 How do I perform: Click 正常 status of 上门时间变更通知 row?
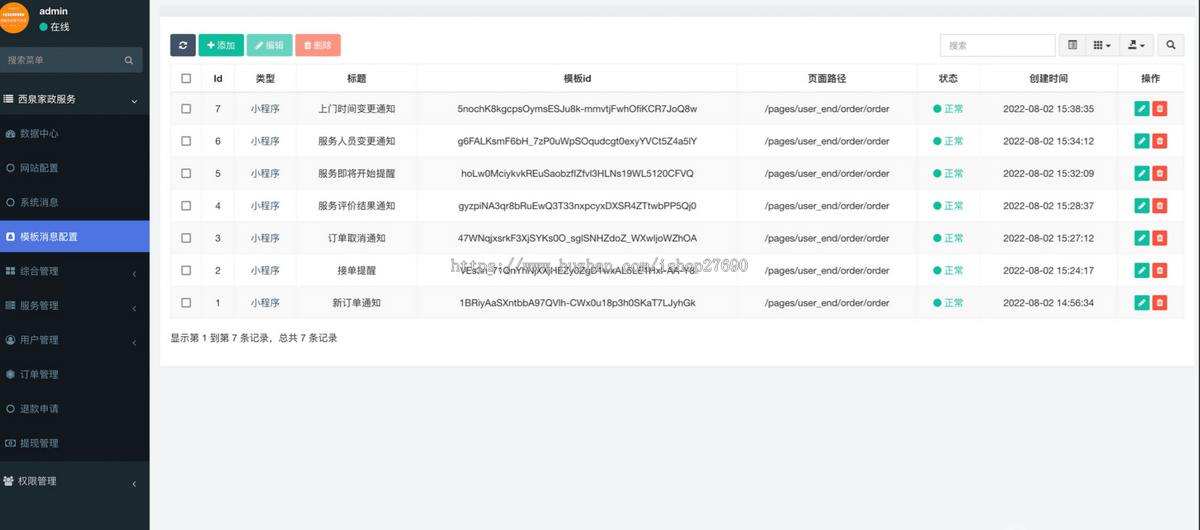pos(948,109)
